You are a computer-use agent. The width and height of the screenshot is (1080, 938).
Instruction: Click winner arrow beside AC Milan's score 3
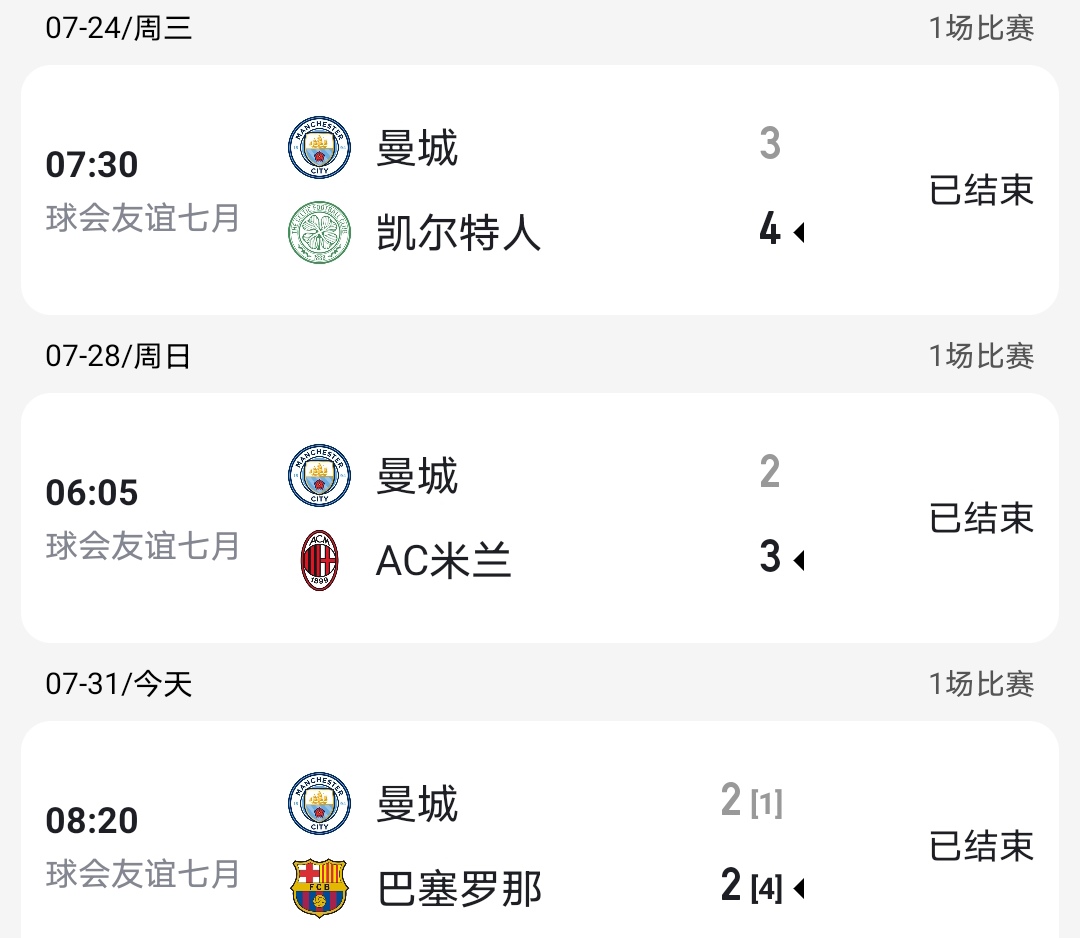coord(798,561)
